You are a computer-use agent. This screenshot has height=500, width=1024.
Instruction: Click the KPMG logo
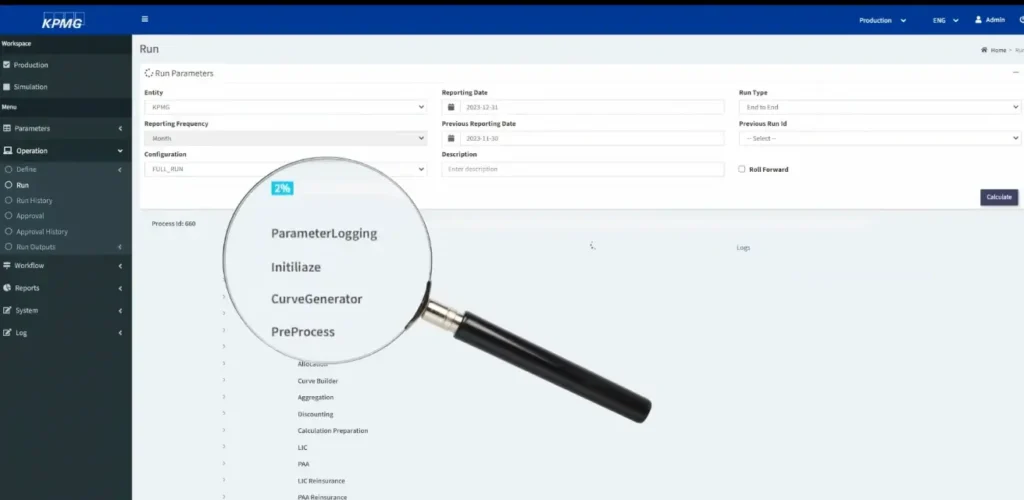[x=63, y=20]
